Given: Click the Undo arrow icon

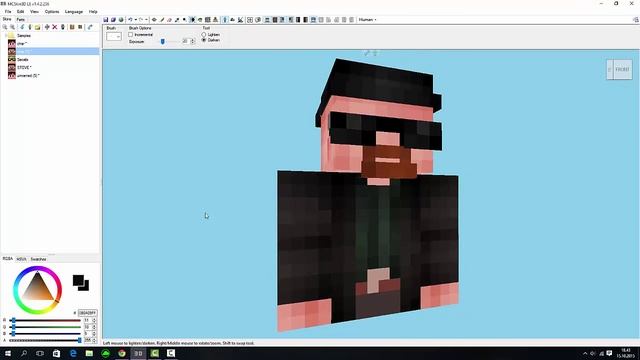Looking at the screenshot, I should (130, 20).
